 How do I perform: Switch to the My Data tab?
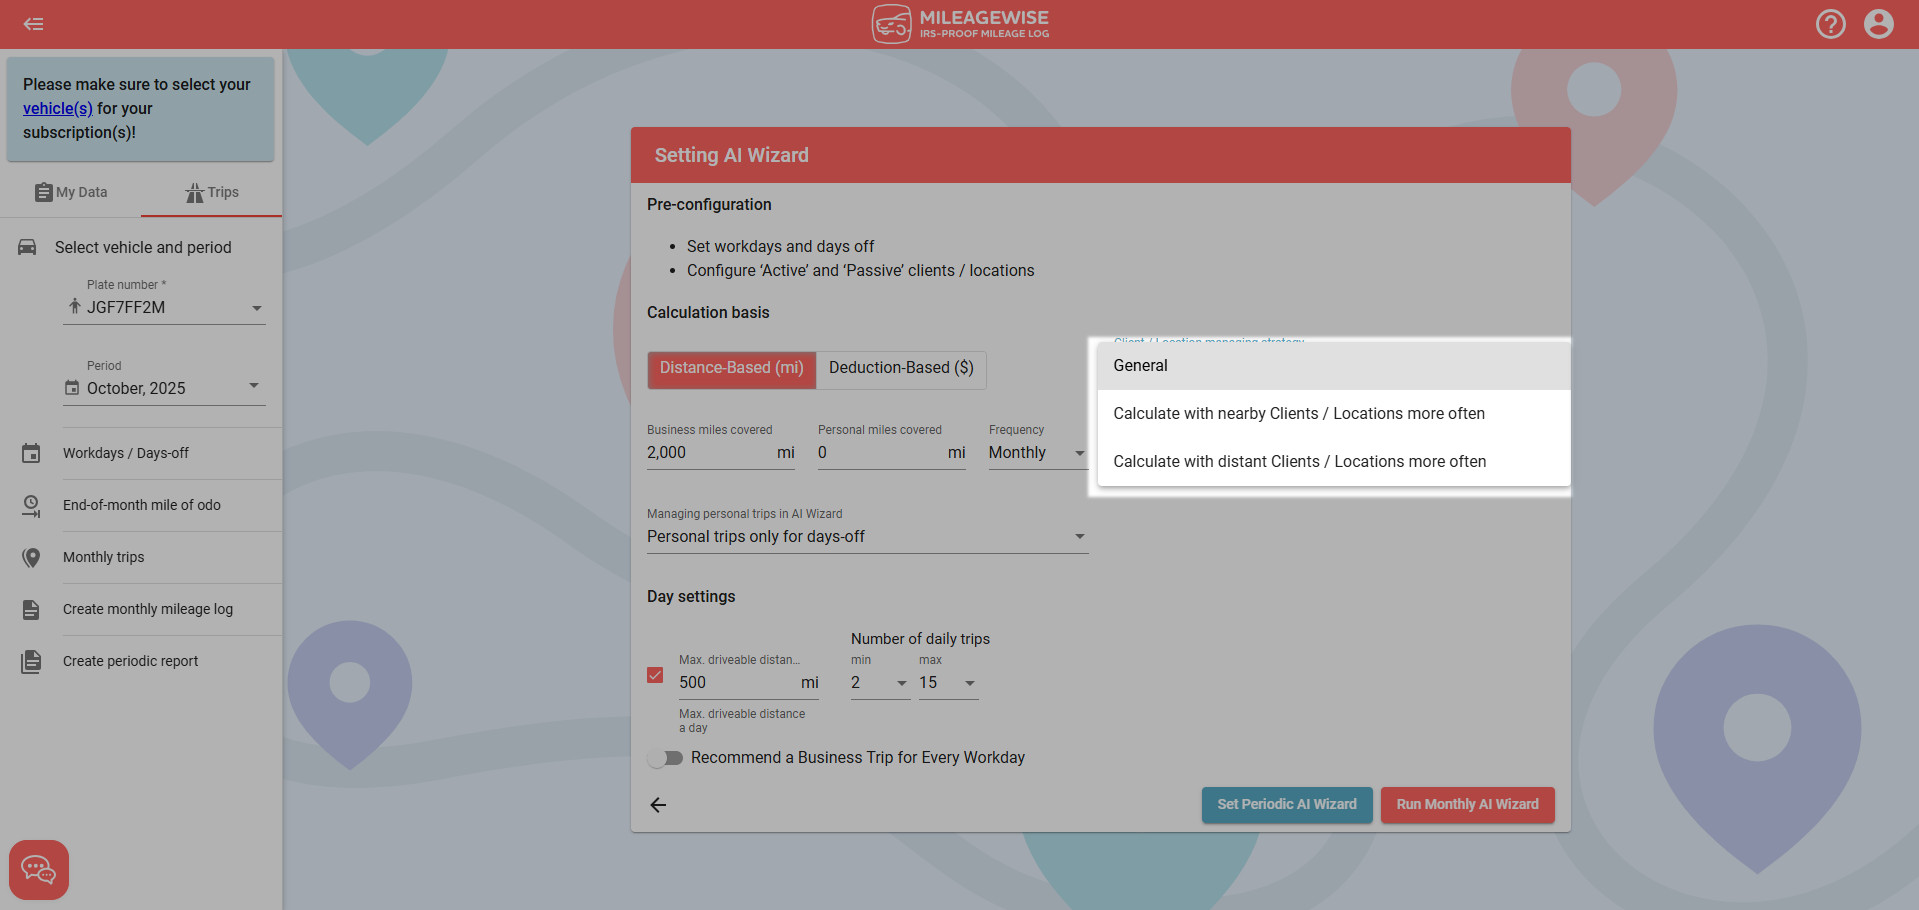point(71,192)
